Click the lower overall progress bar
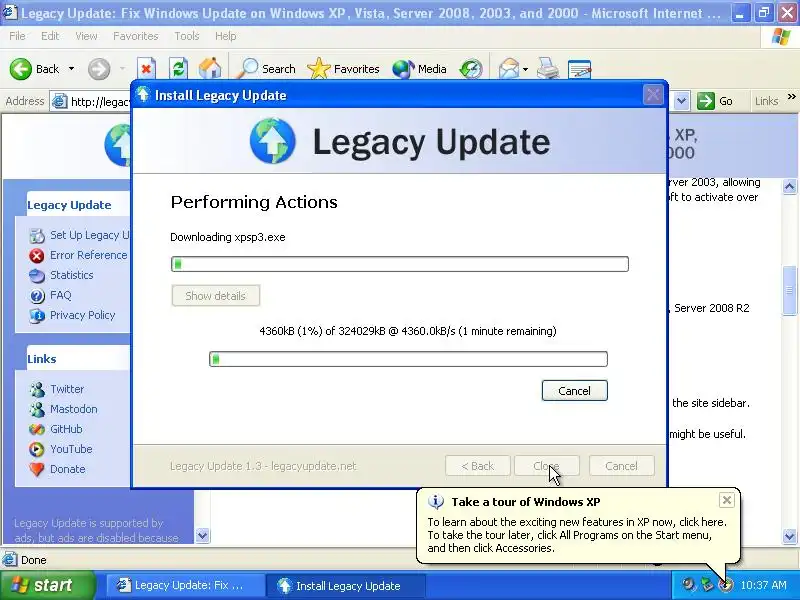800x600 pixels. tap(408, 359)
